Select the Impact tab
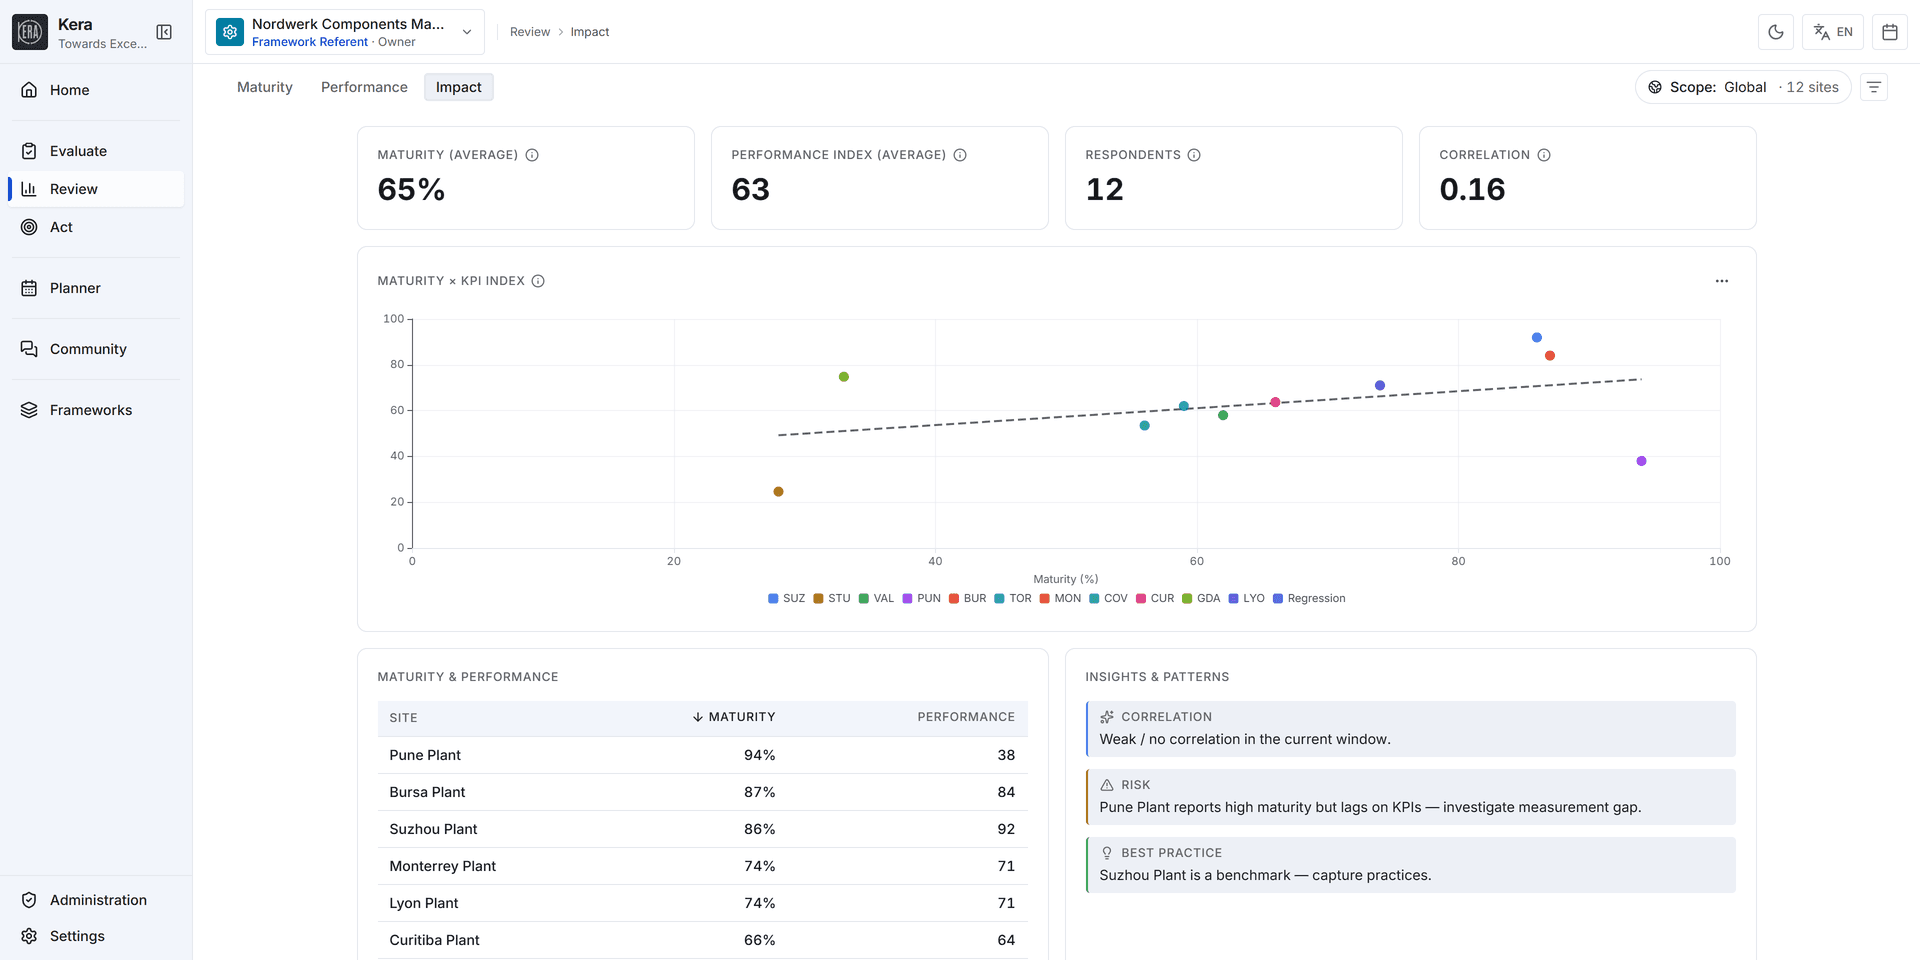 pos(459,87)
